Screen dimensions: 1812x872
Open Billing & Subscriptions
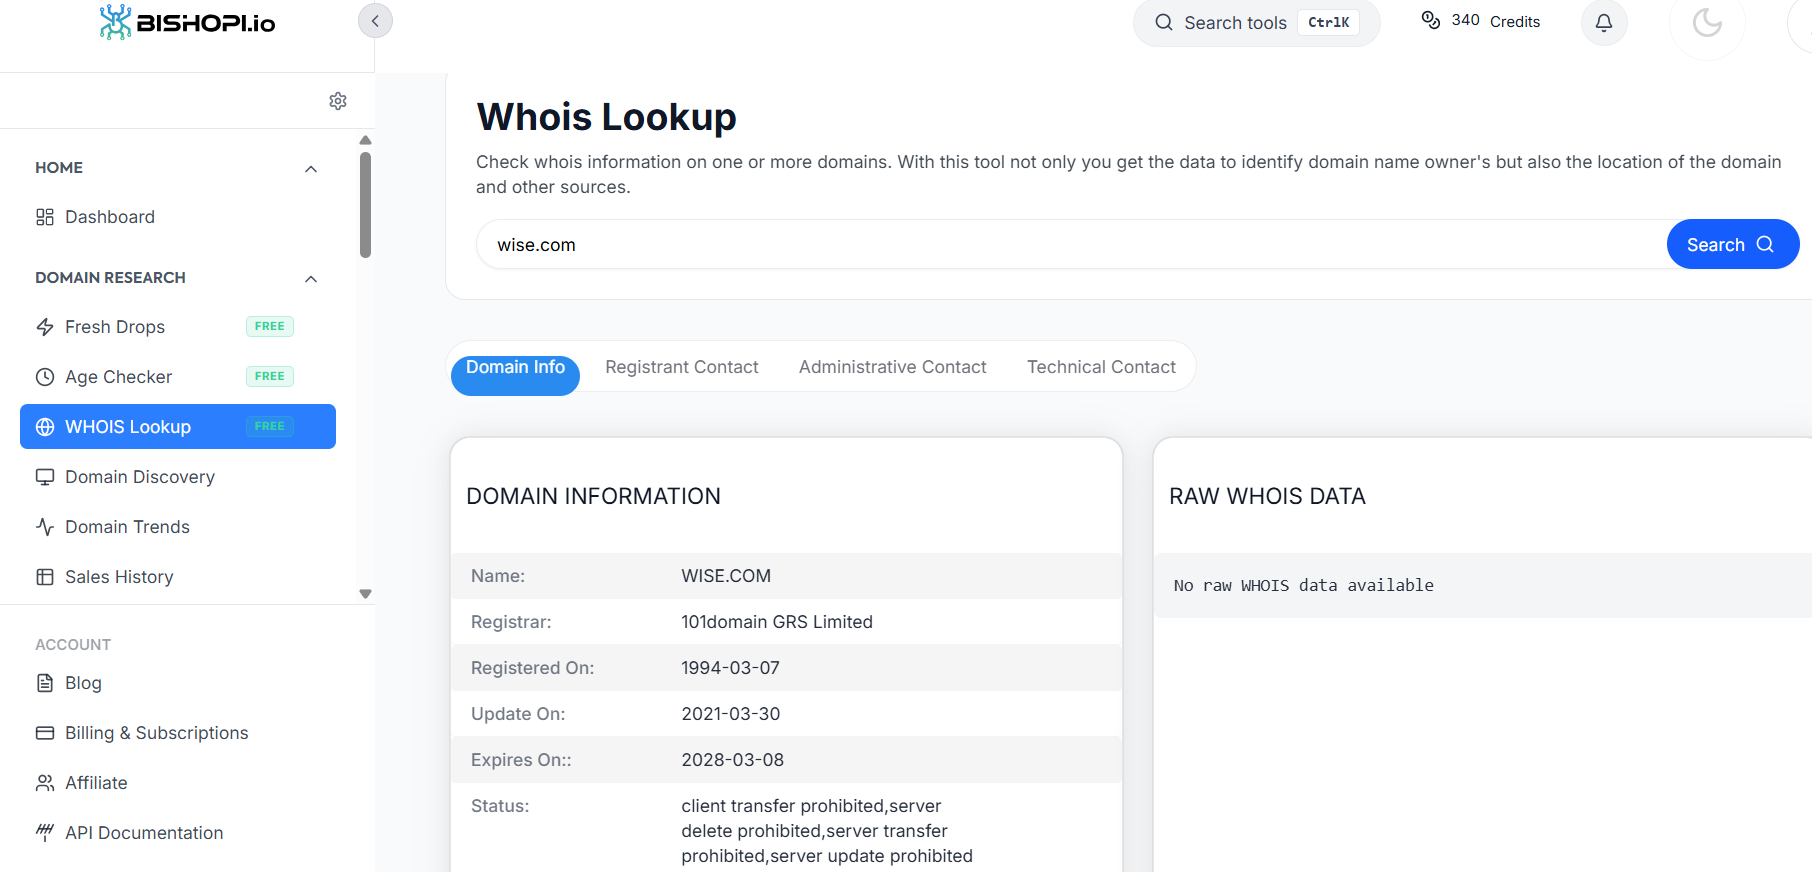[x=156, y=733]
